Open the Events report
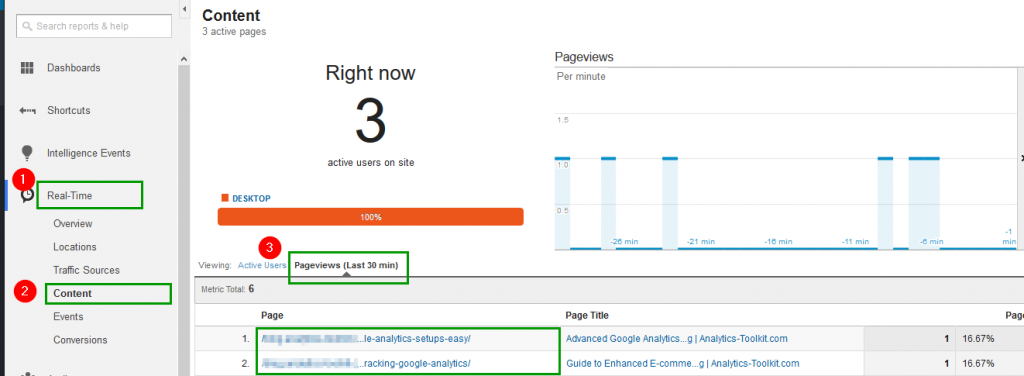The width and height of the screenshot is (1024, 376). click(68, 317)
